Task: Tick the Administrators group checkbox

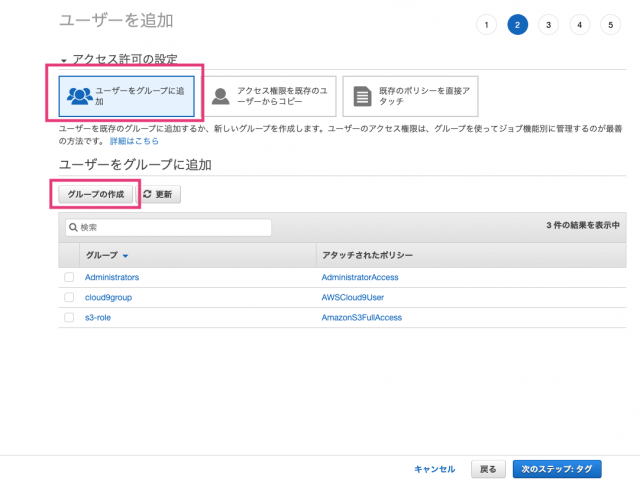Action: tap(69, 277)
